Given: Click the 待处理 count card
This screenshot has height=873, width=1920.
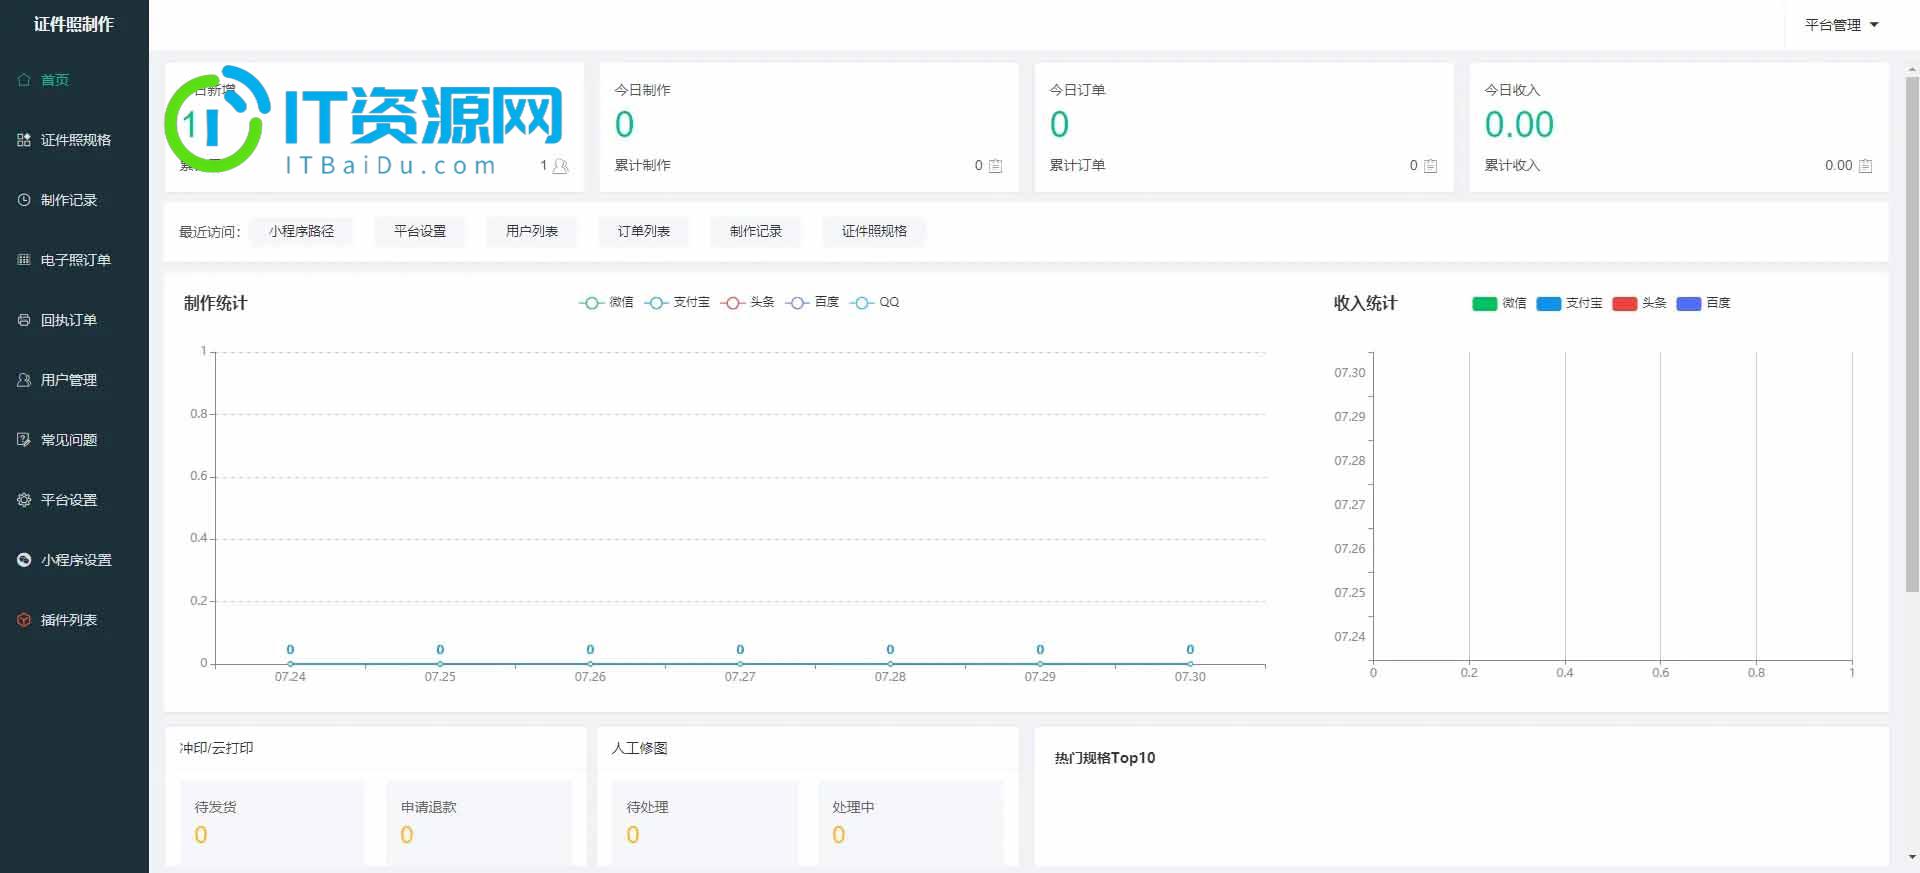Looking at the screenshot, I should point(705,823).
